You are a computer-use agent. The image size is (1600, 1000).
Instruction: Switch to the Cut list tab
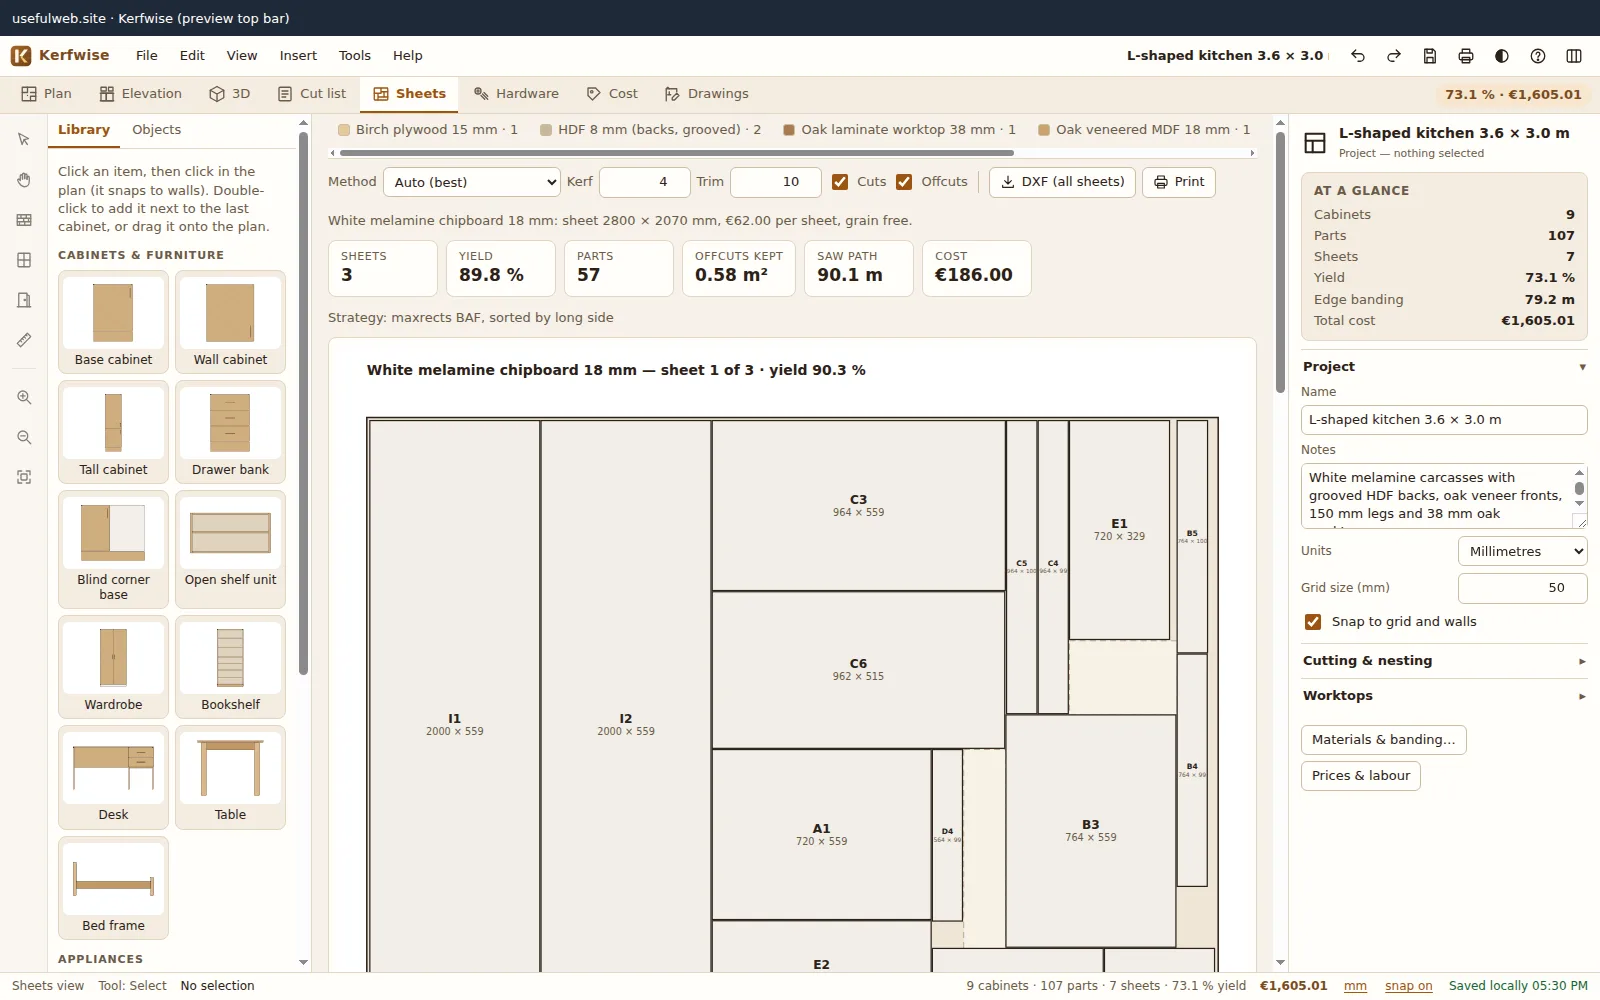click(312, 94)
